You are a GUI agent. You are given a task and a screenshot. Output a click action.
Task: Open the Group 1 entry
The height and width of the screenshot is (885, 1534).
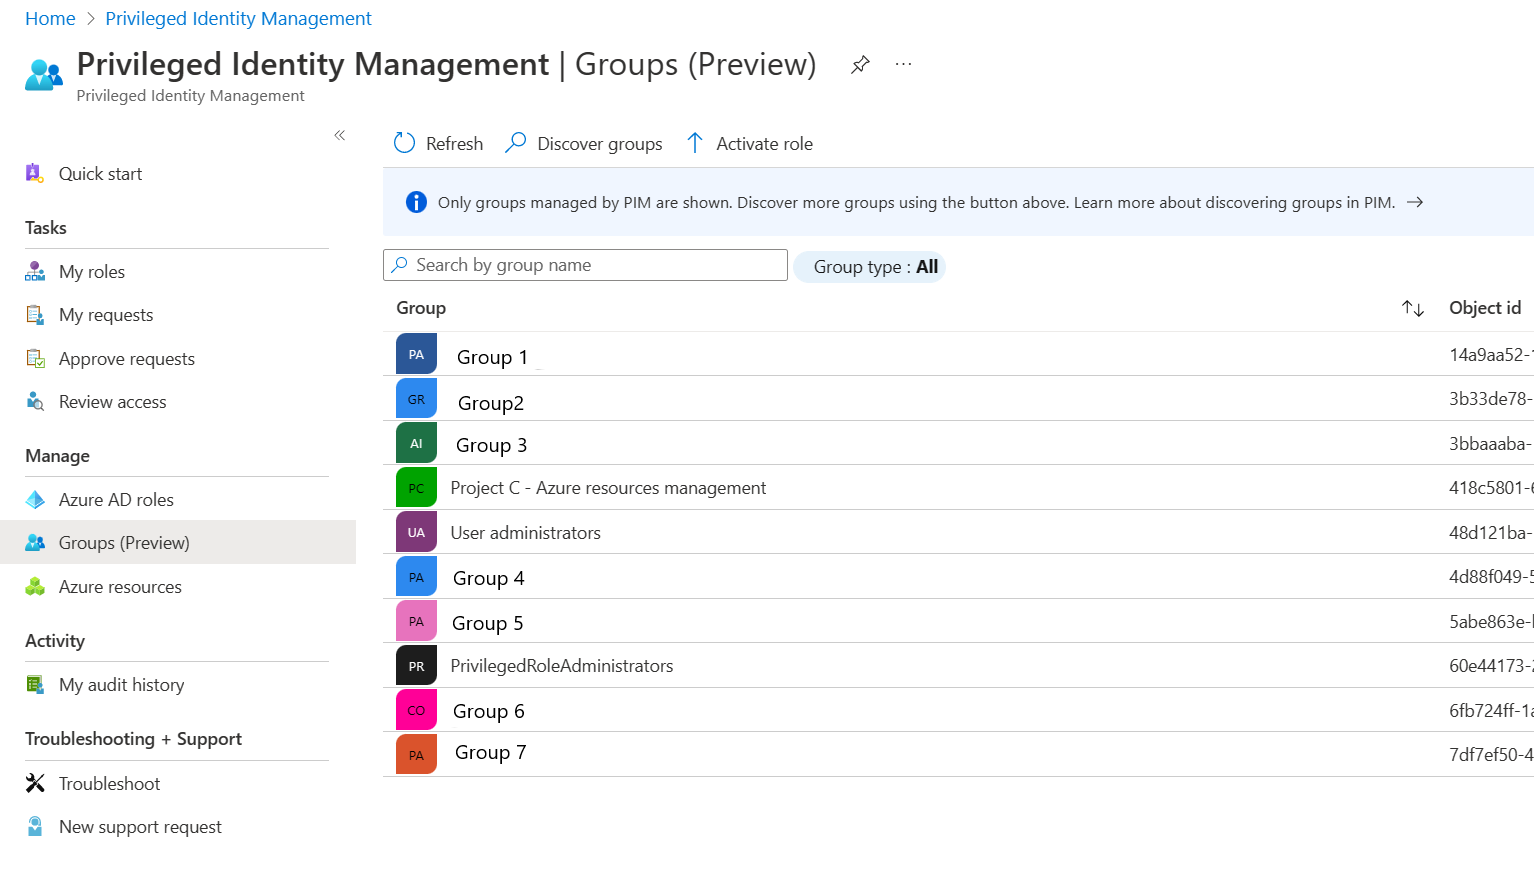(492, 357)
